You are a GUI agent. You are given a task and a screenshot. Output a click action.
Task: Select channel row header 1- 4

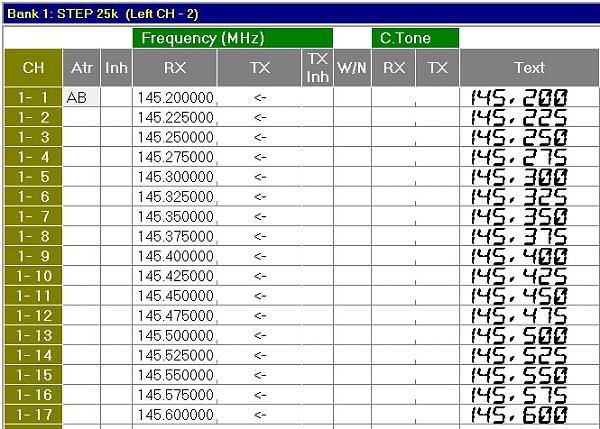tap(33, 157)
